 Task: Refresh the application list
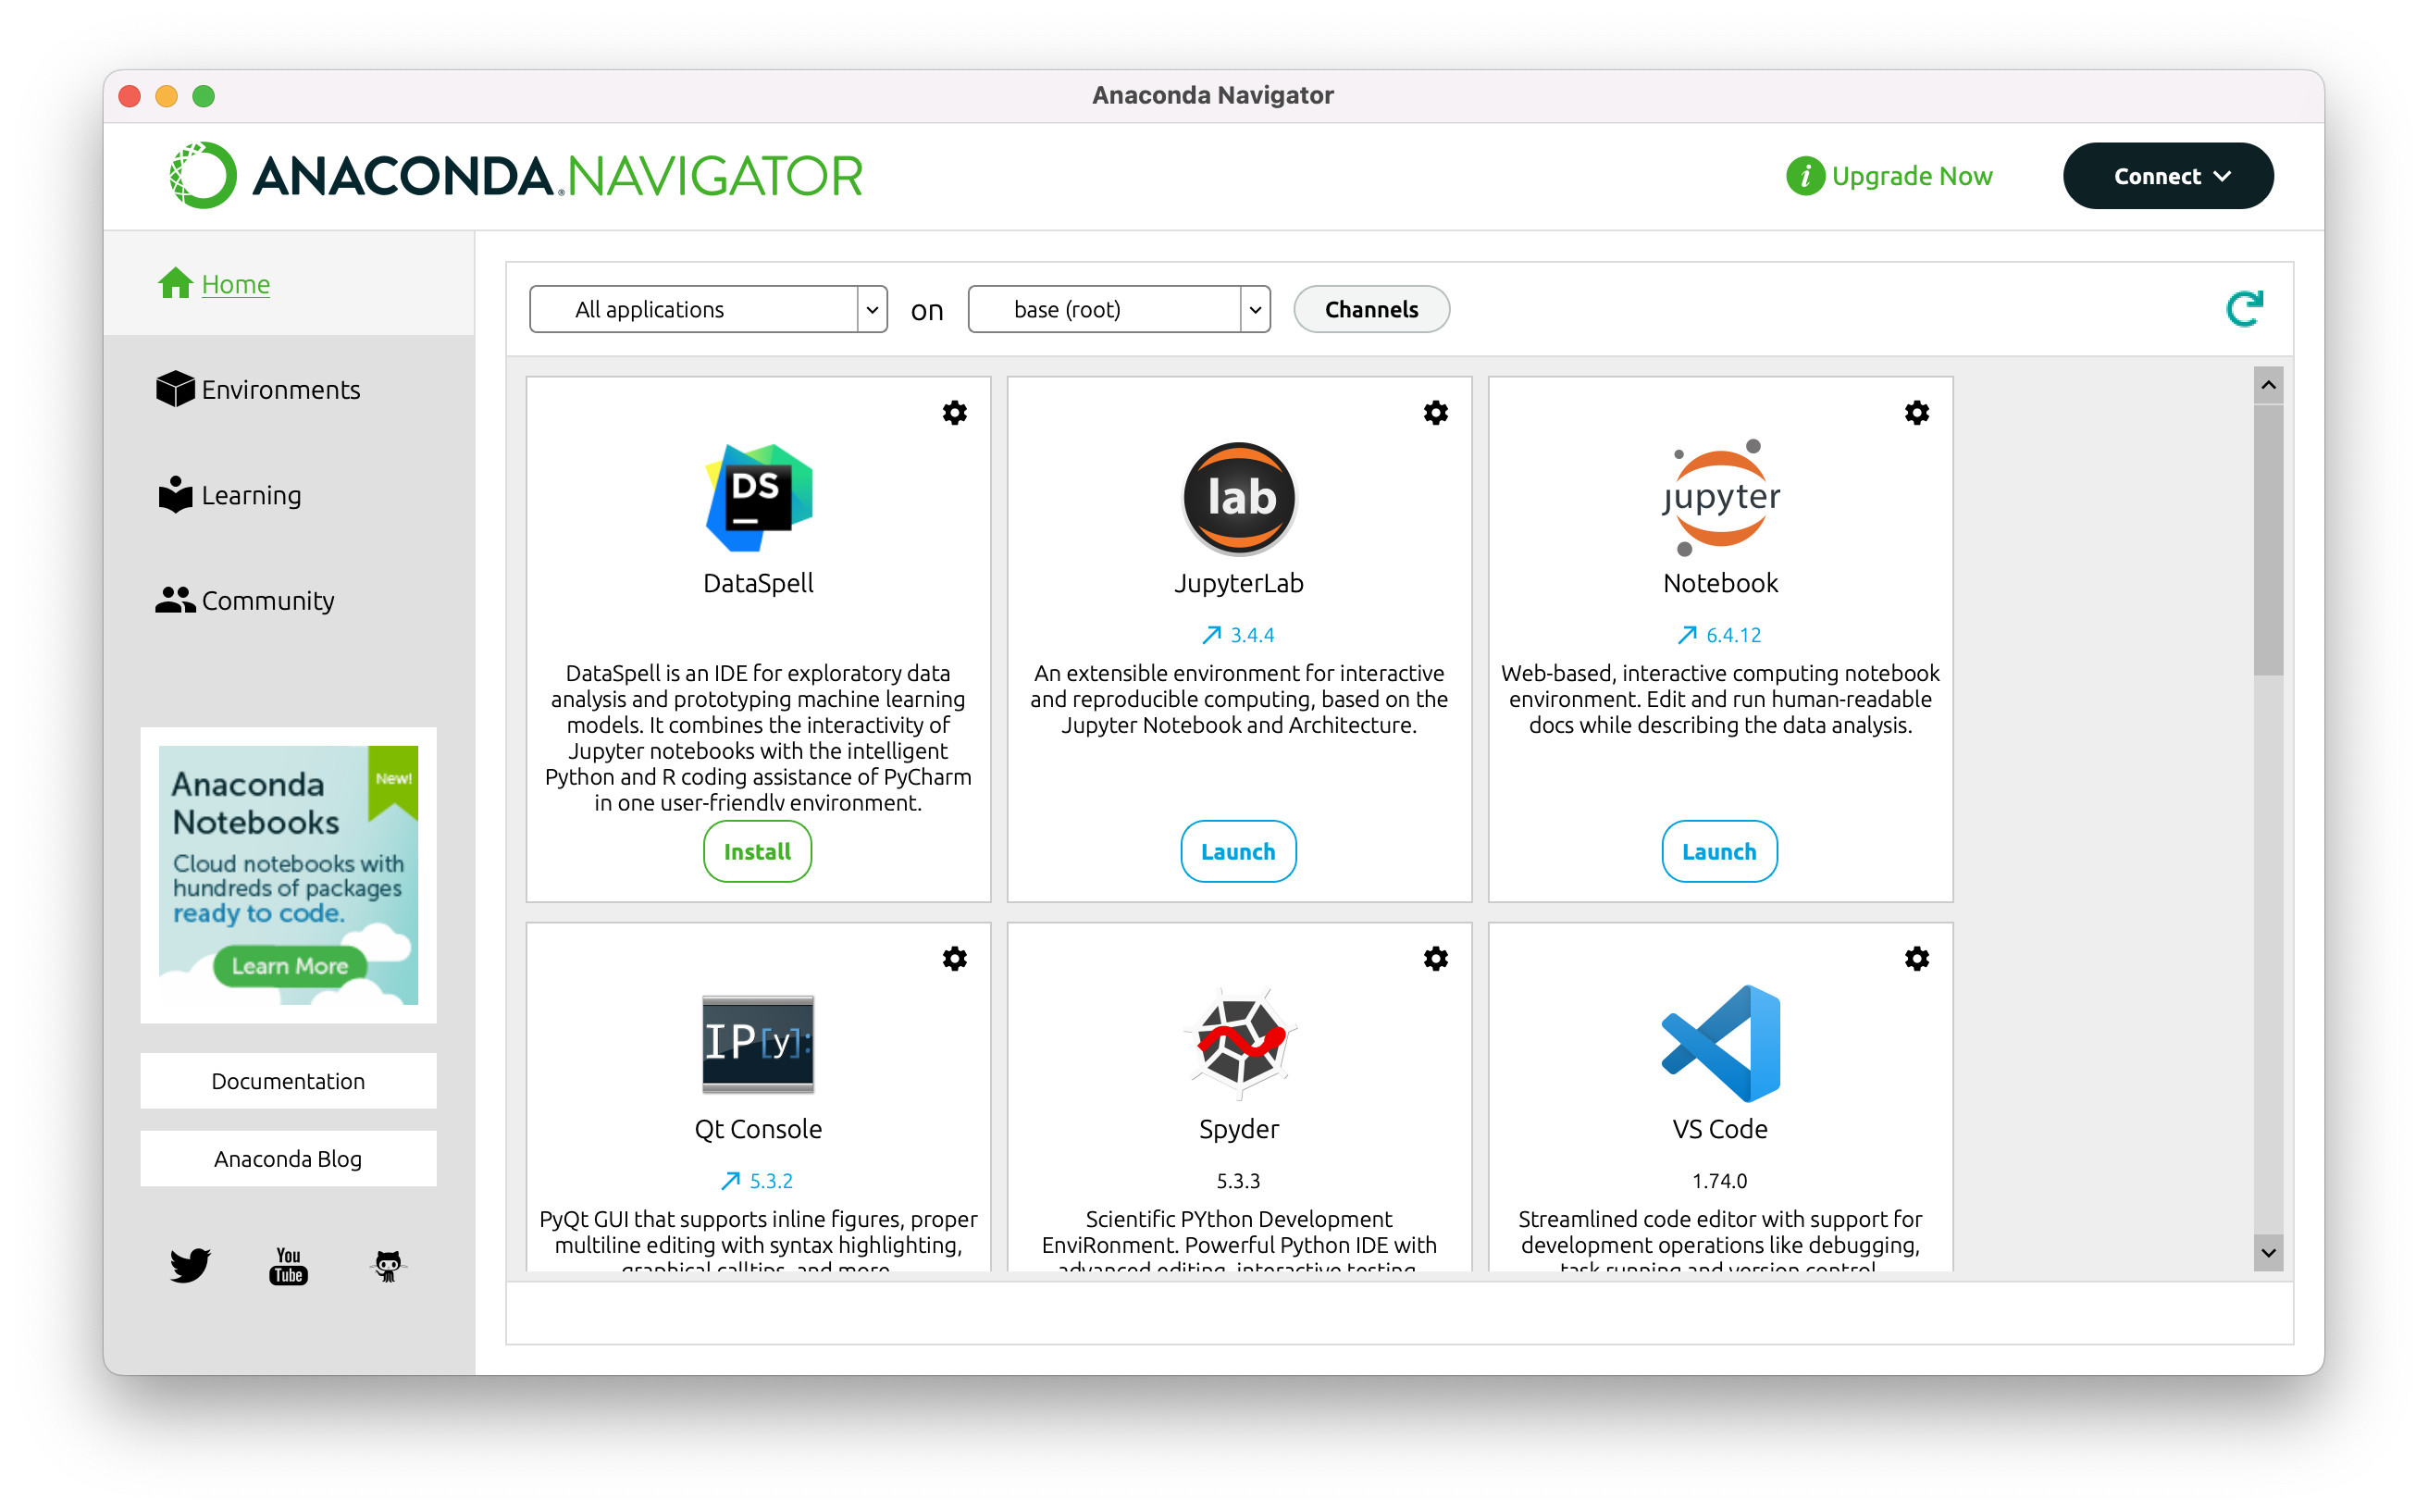pyautogui.click(x=2244, y=309)
